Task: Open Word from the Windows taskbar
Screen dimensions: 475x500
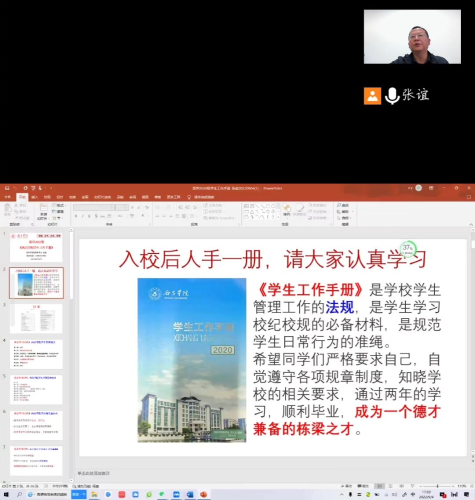Action: [190, 494]
